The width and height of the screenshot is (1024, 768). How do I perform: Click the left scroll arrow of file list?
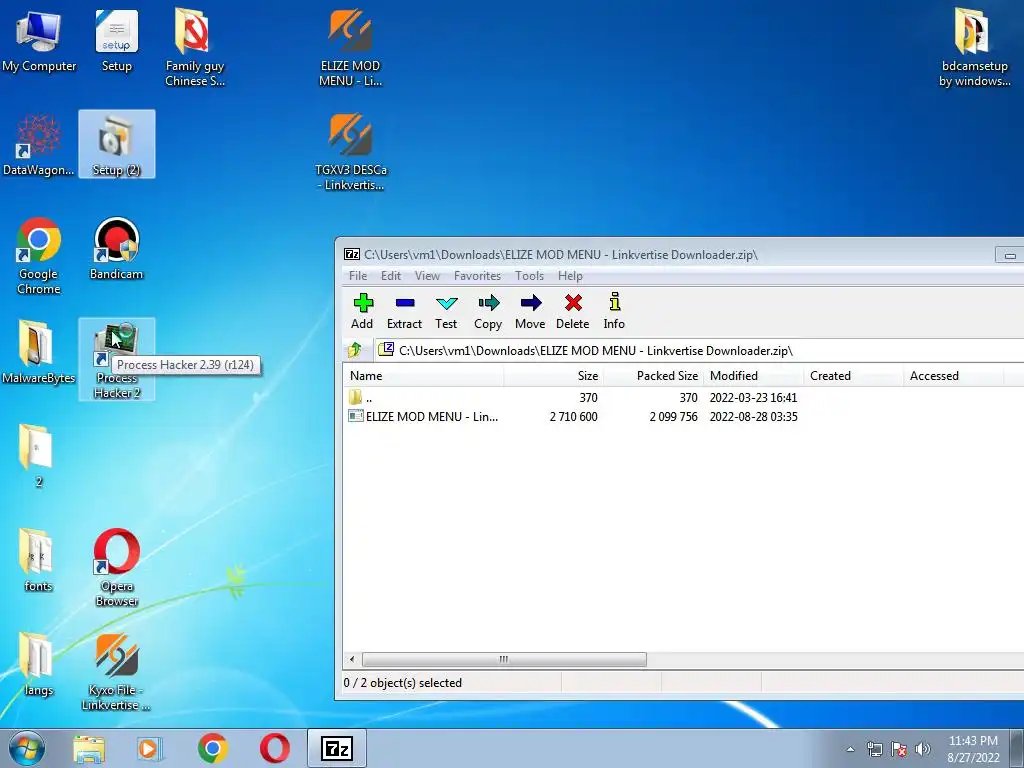coord(352,659)
